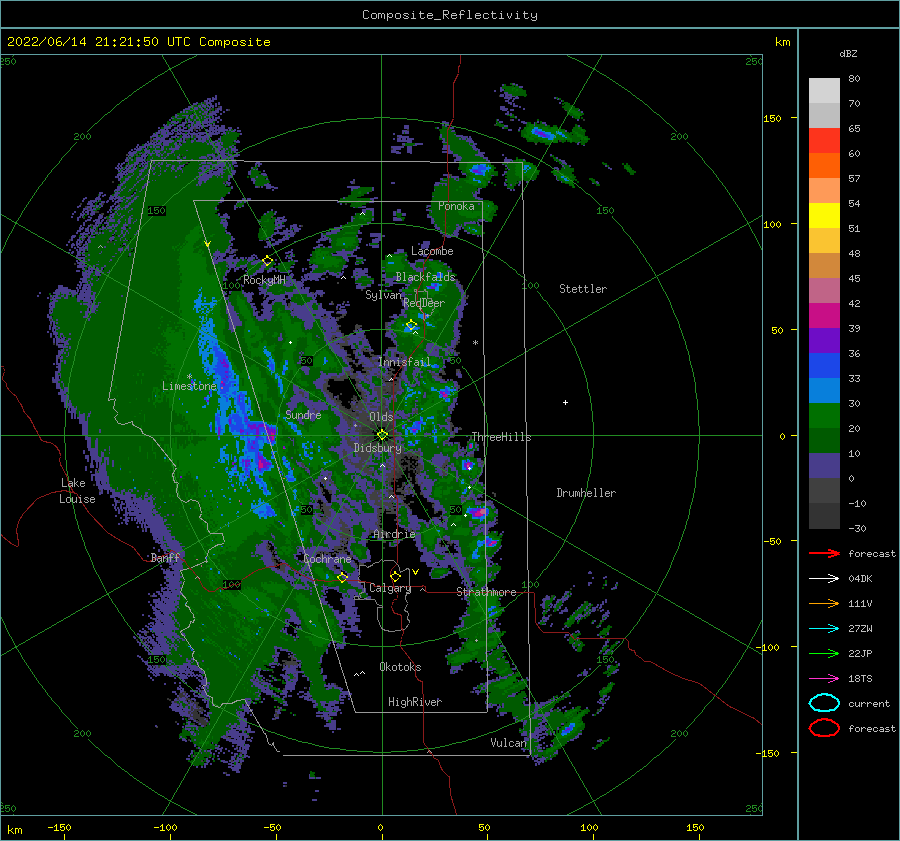Click the yellow diamond marker near Cochrane
This screenshot has height=841, width=900.
(343, 578)
